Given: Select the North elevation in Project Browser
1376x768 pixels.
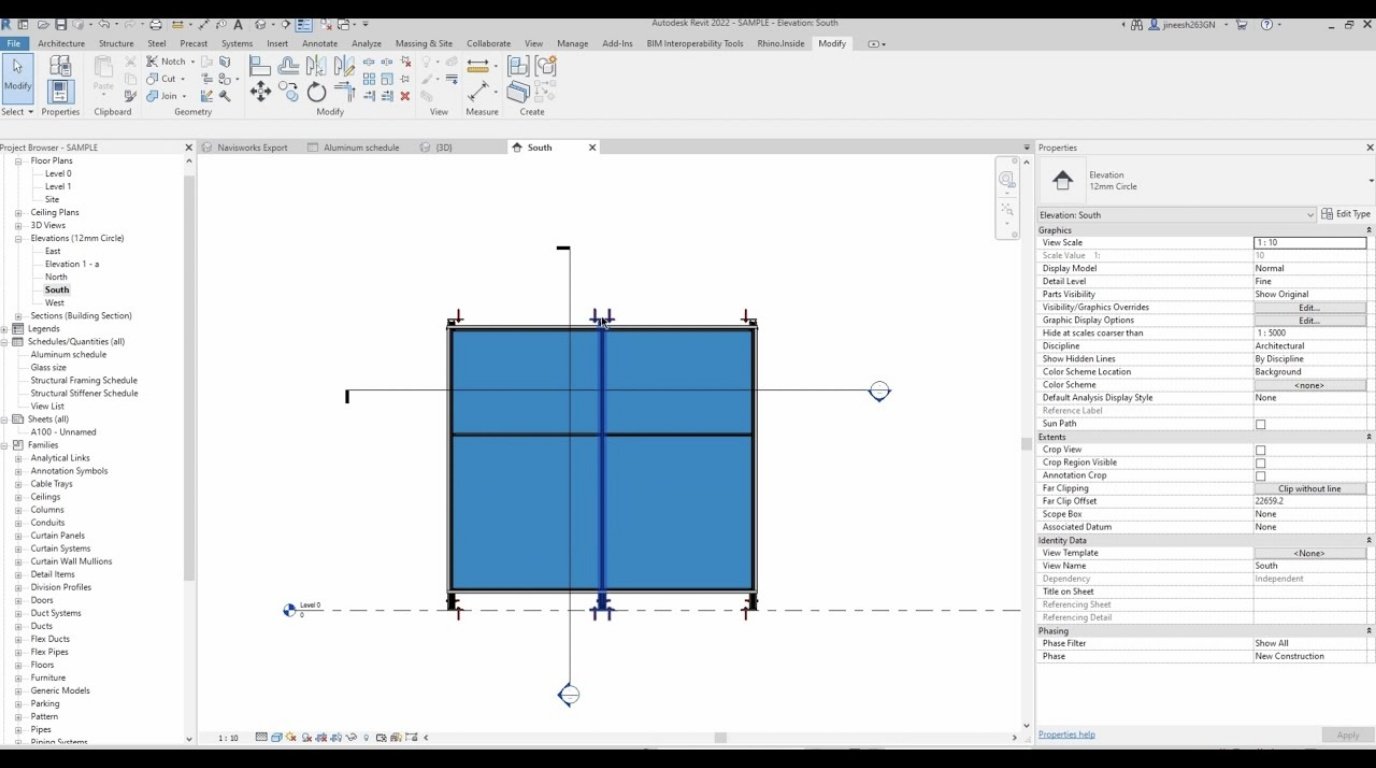Looking at the screenshot, I should (56, 277).
